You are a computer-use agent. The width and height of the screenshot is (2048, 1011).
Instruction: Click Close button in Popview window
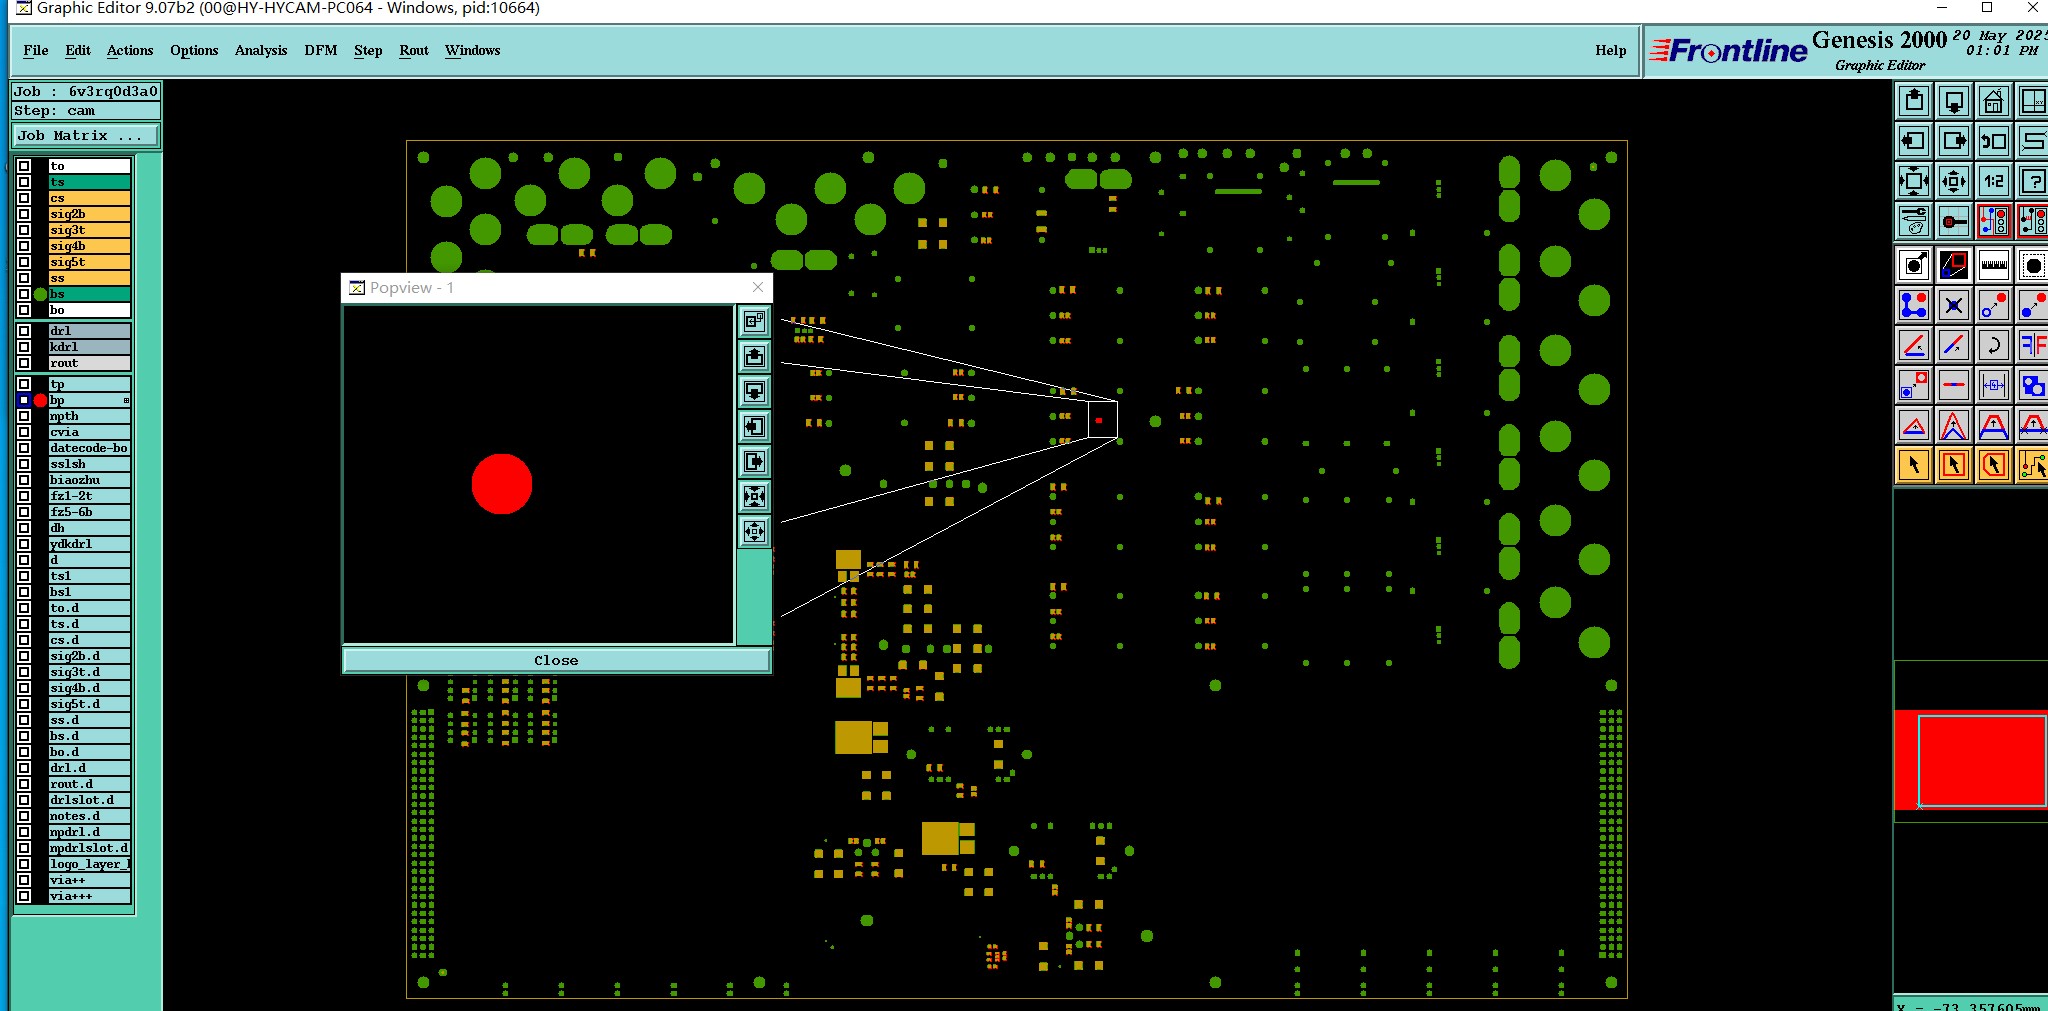click(x=556, y=660)
